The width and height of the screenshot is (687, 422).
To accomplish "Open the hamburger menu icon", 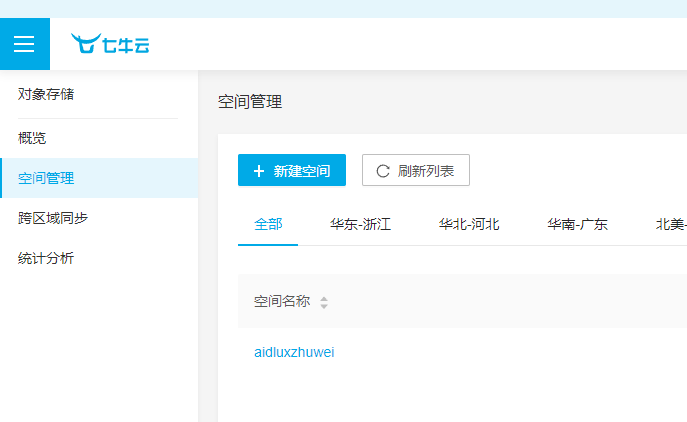I will (24, 44).
